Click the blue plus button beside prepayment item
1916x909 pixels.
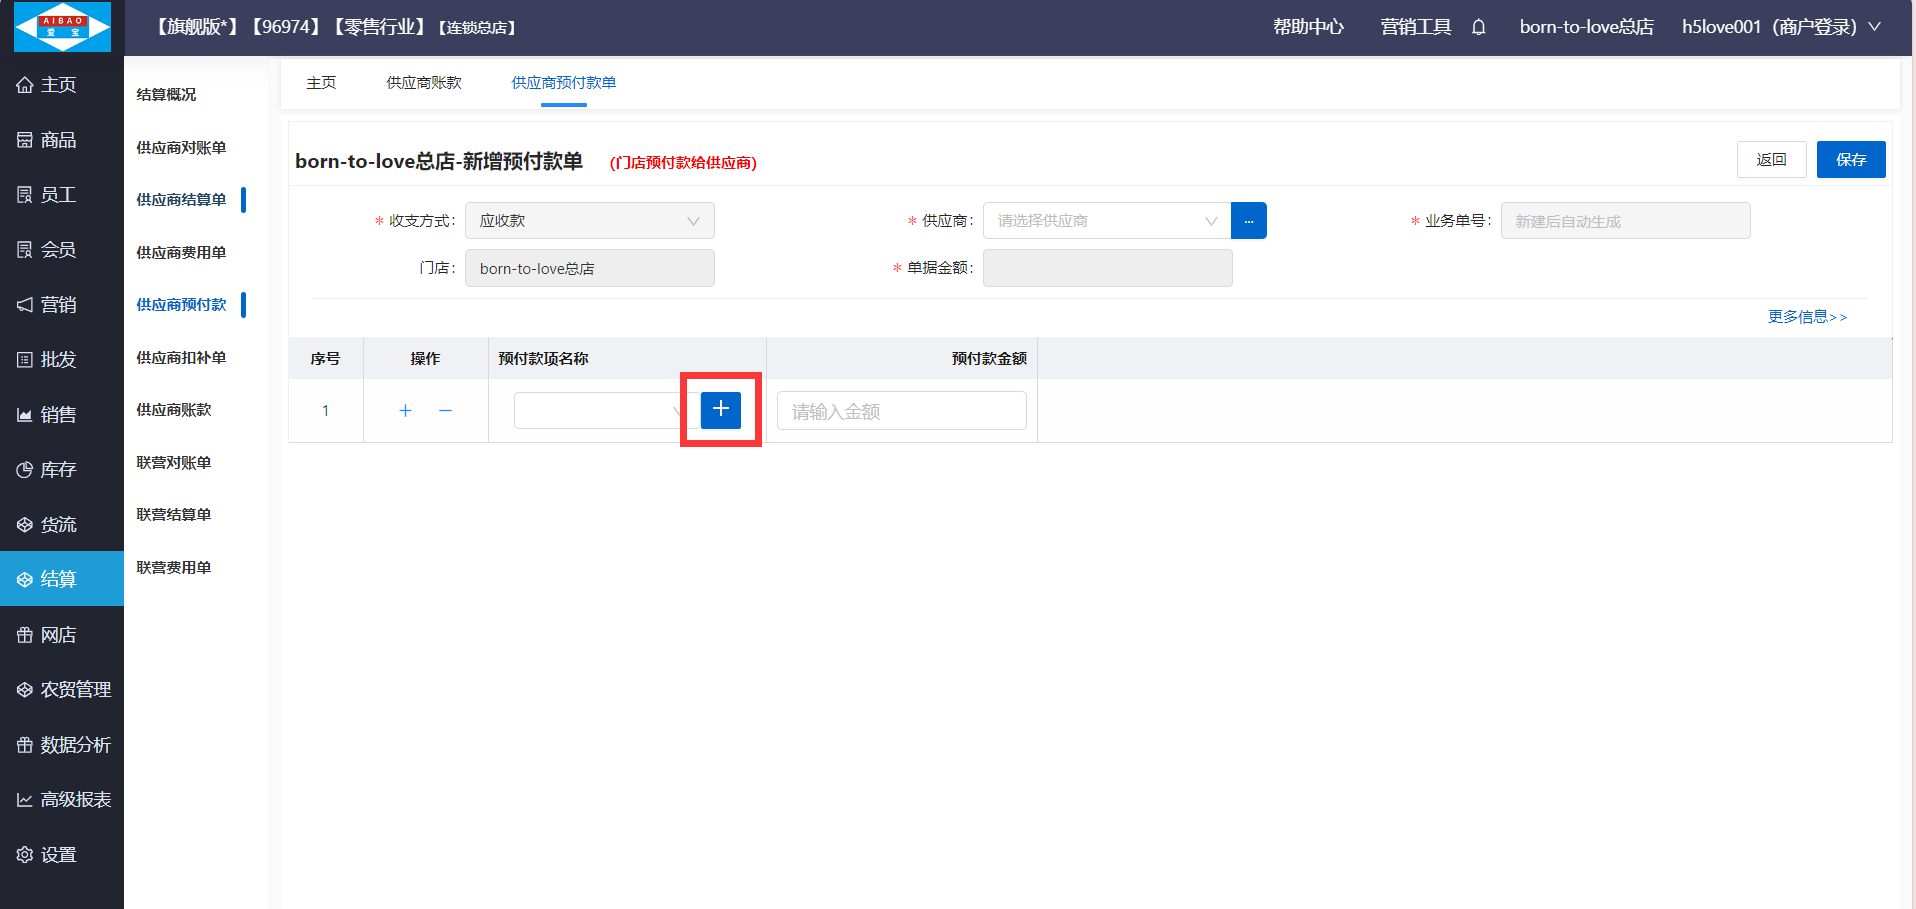pos(720,410)
